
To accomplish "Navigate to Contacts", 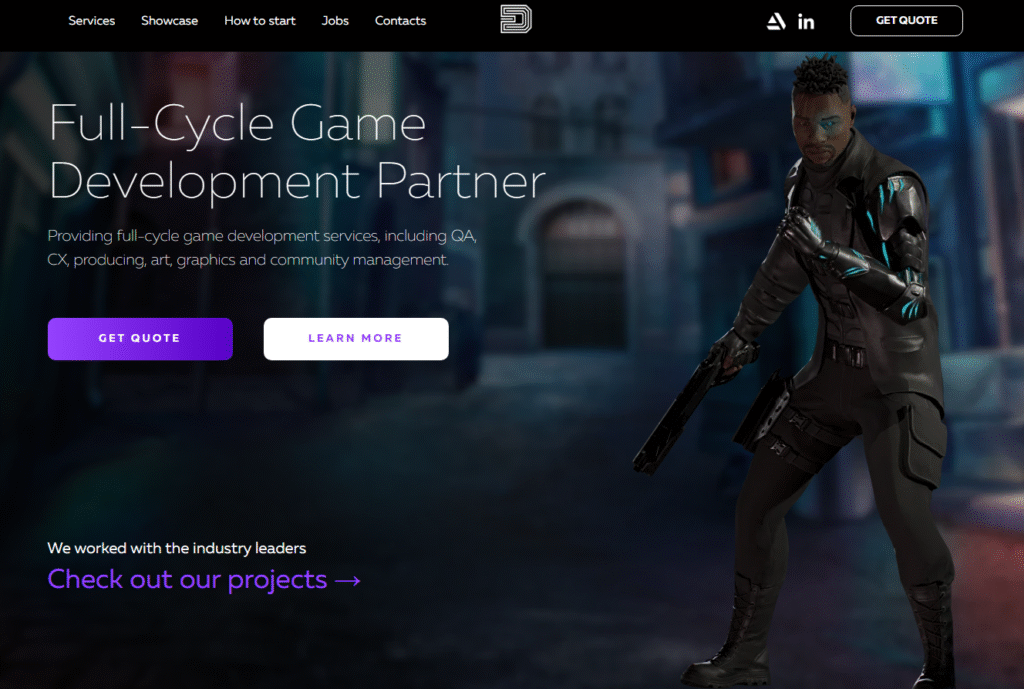I will pyautogui.click(x=400, y=21).
